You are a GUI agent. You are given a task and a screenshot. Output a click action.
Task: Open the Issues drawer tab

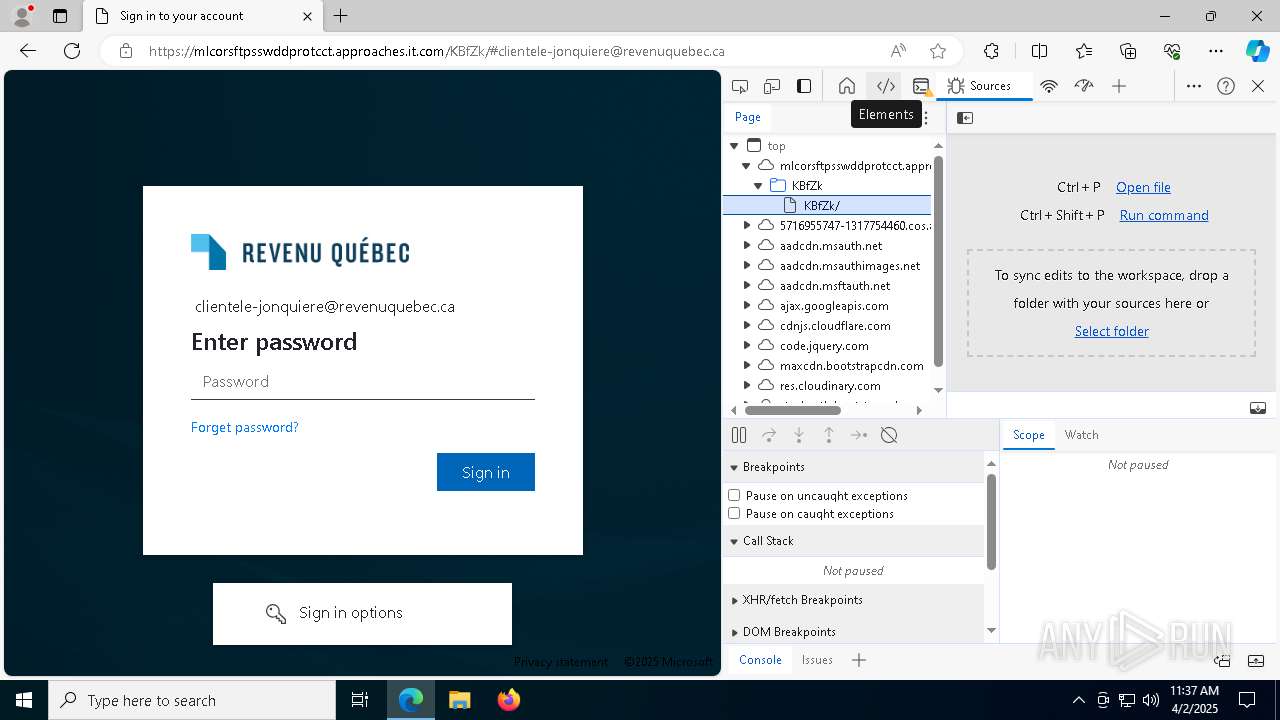[x=817, y=660]
